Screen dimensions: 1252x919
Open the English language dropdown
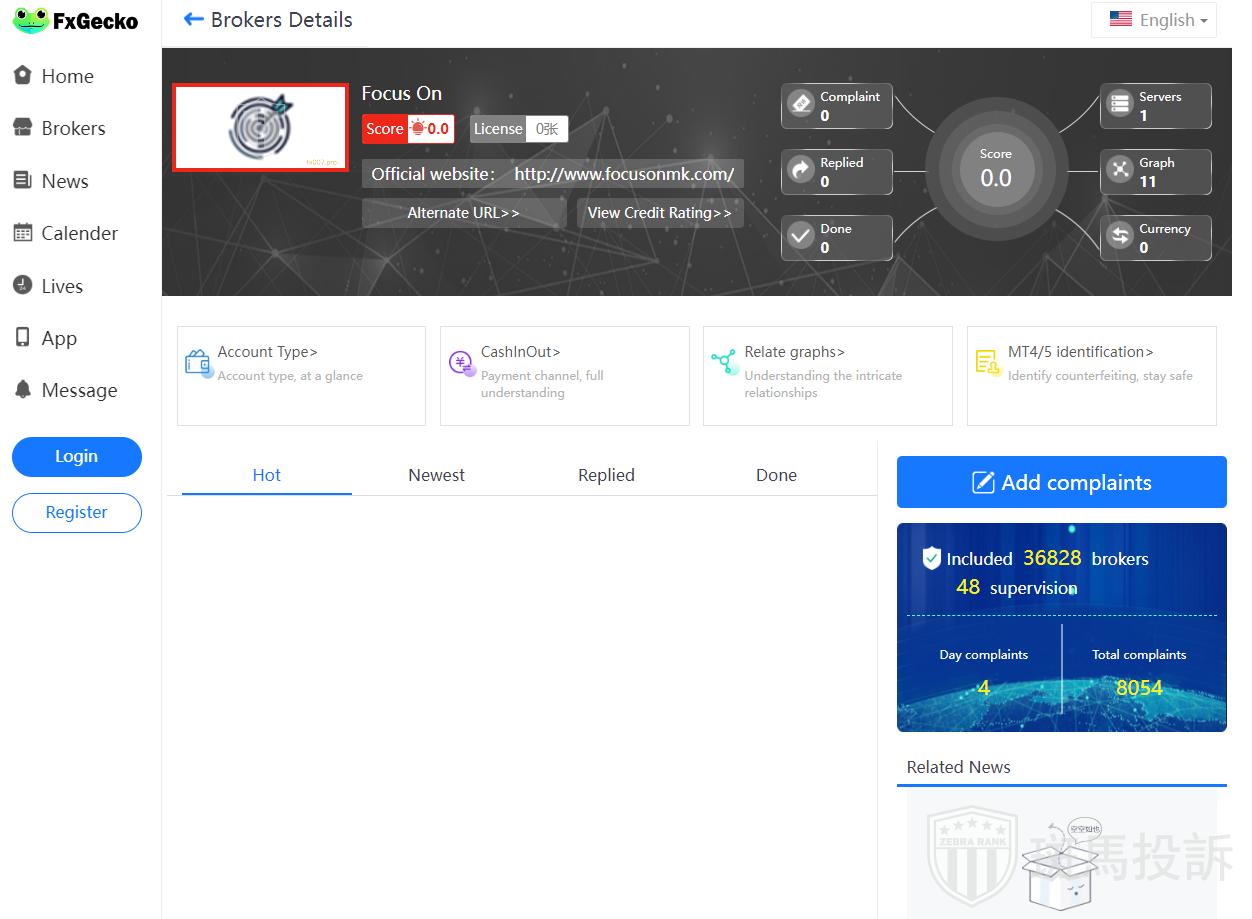(x=1154, y=20)
